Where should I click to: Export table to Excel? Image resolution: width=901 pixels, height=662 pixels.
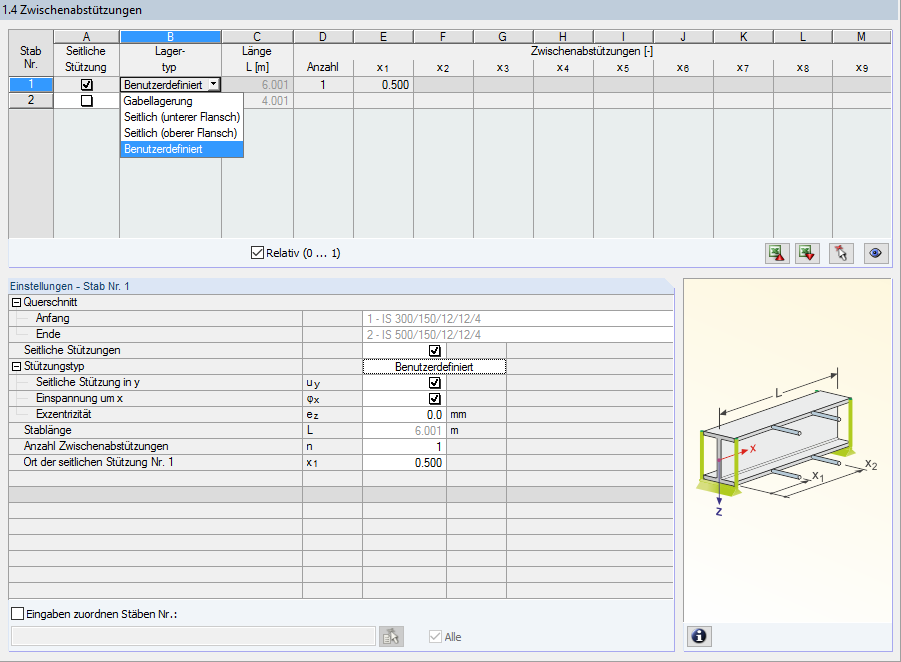[x=806, y=253]
